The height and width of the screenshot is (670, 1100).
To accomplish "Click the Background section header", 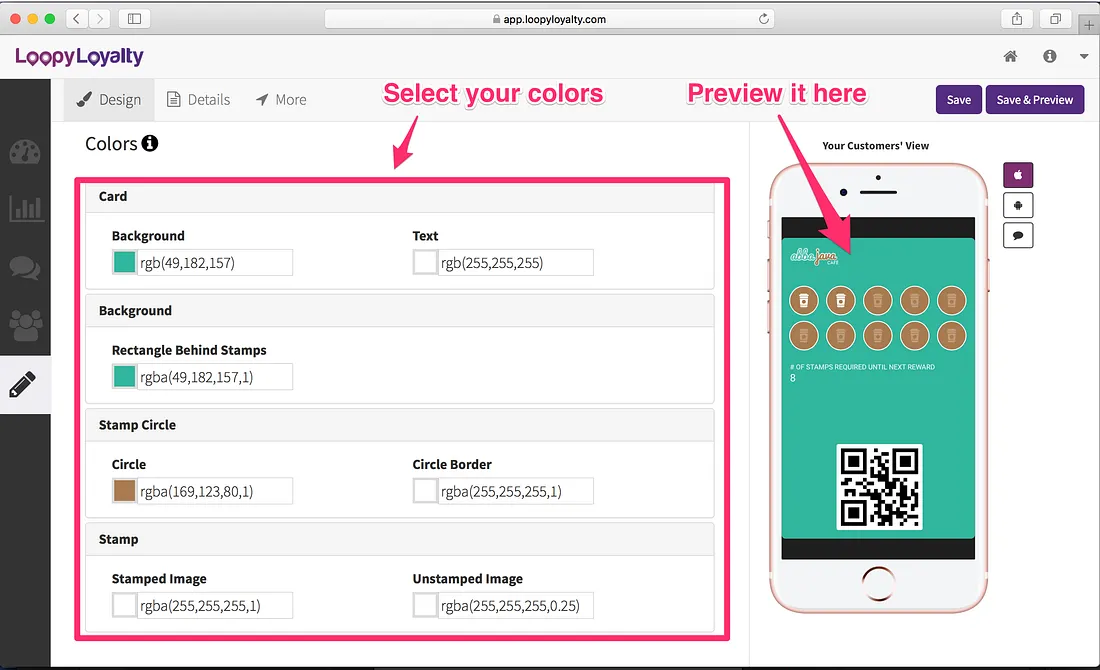I will (x=400, y=311).
